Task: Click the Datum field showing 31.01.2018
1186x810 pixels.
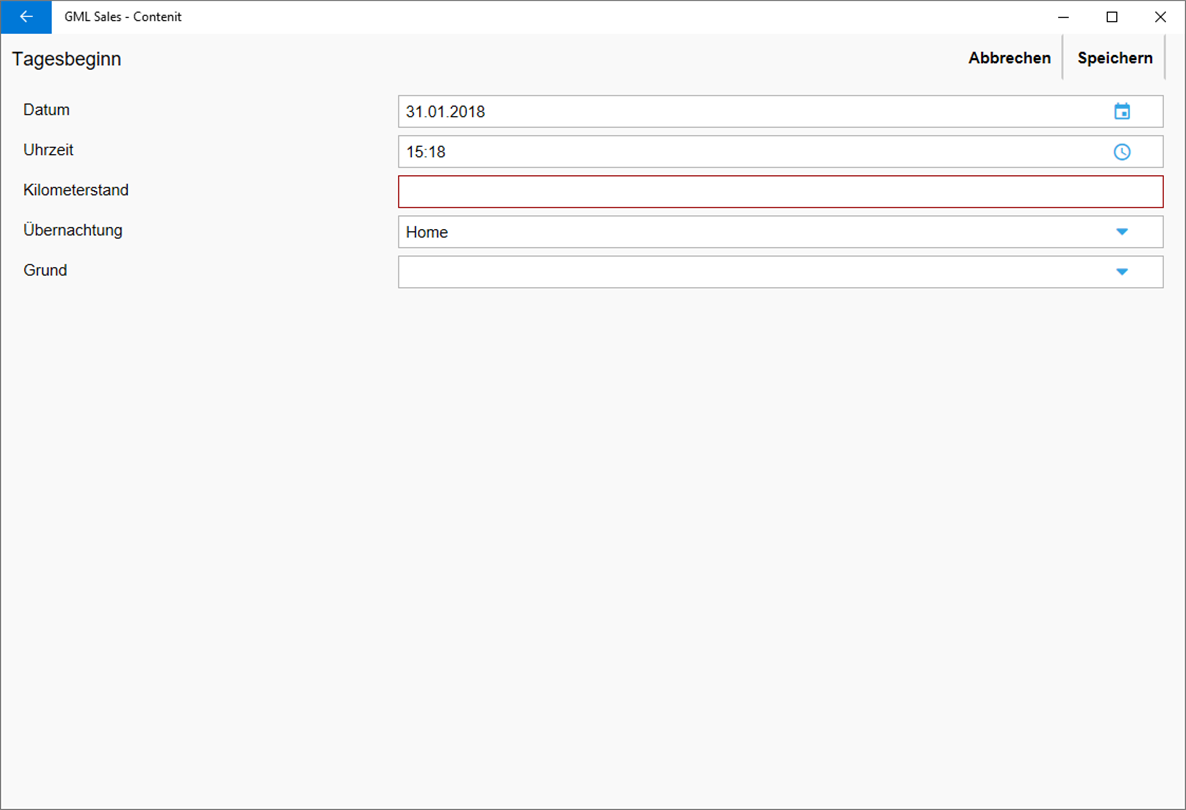Action: click(781, 112)
